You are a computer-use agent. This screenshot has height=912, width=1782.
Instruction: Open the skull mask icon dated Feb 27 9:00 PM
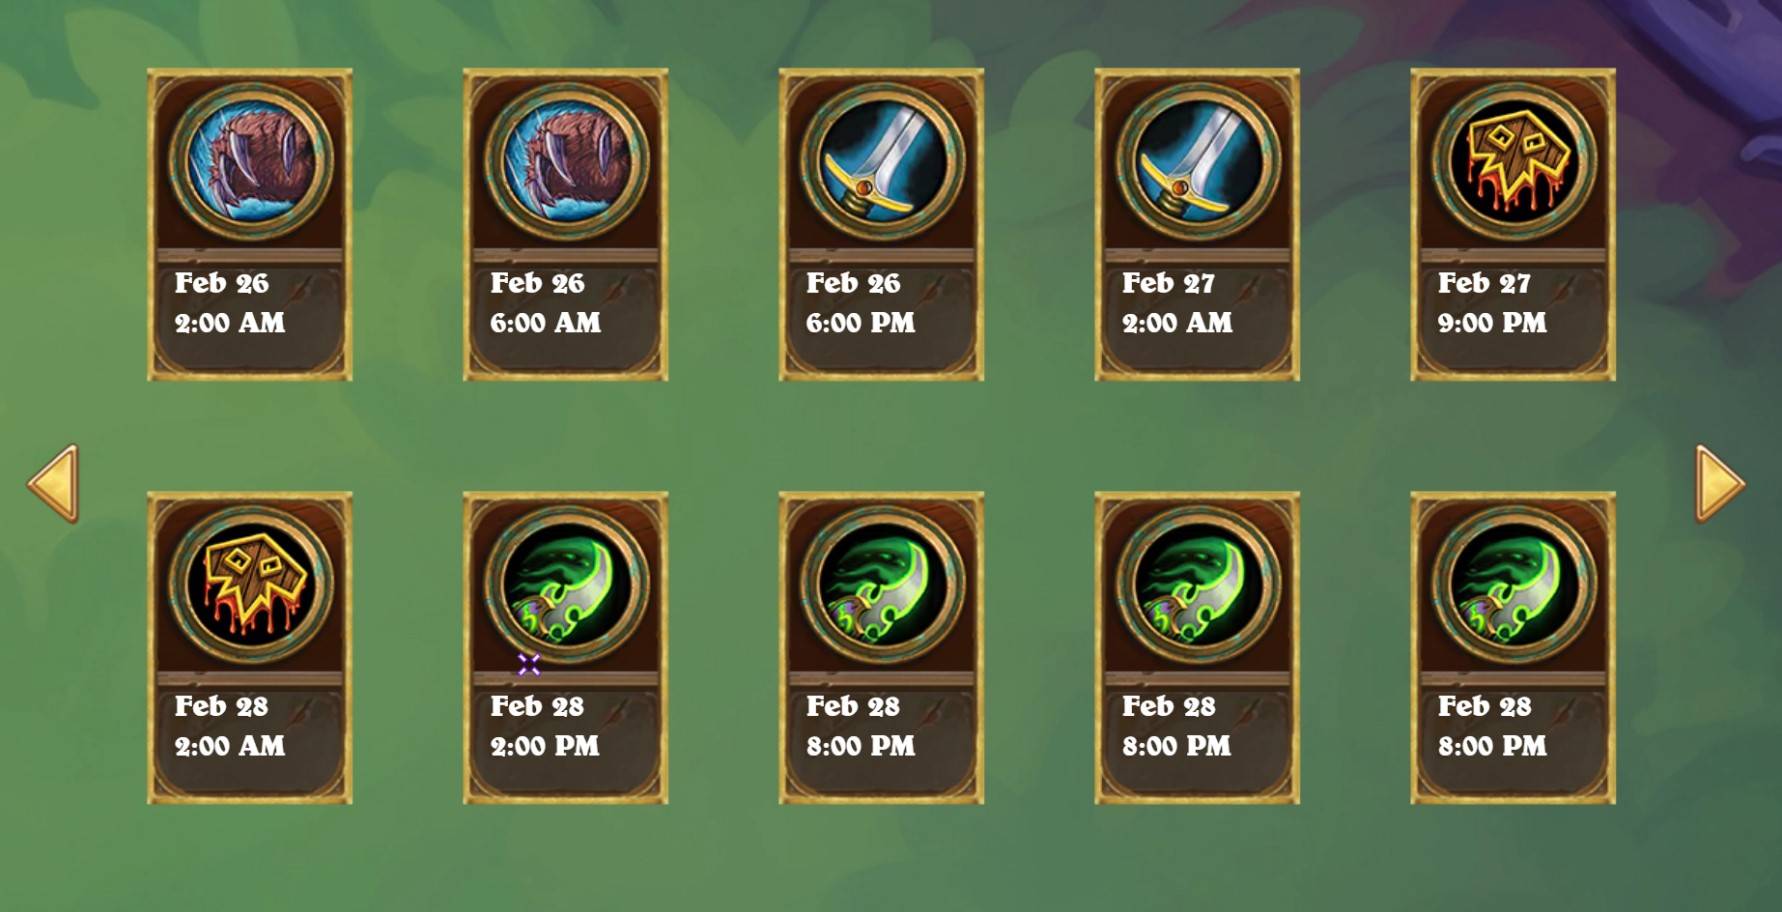pos(1514,161)
